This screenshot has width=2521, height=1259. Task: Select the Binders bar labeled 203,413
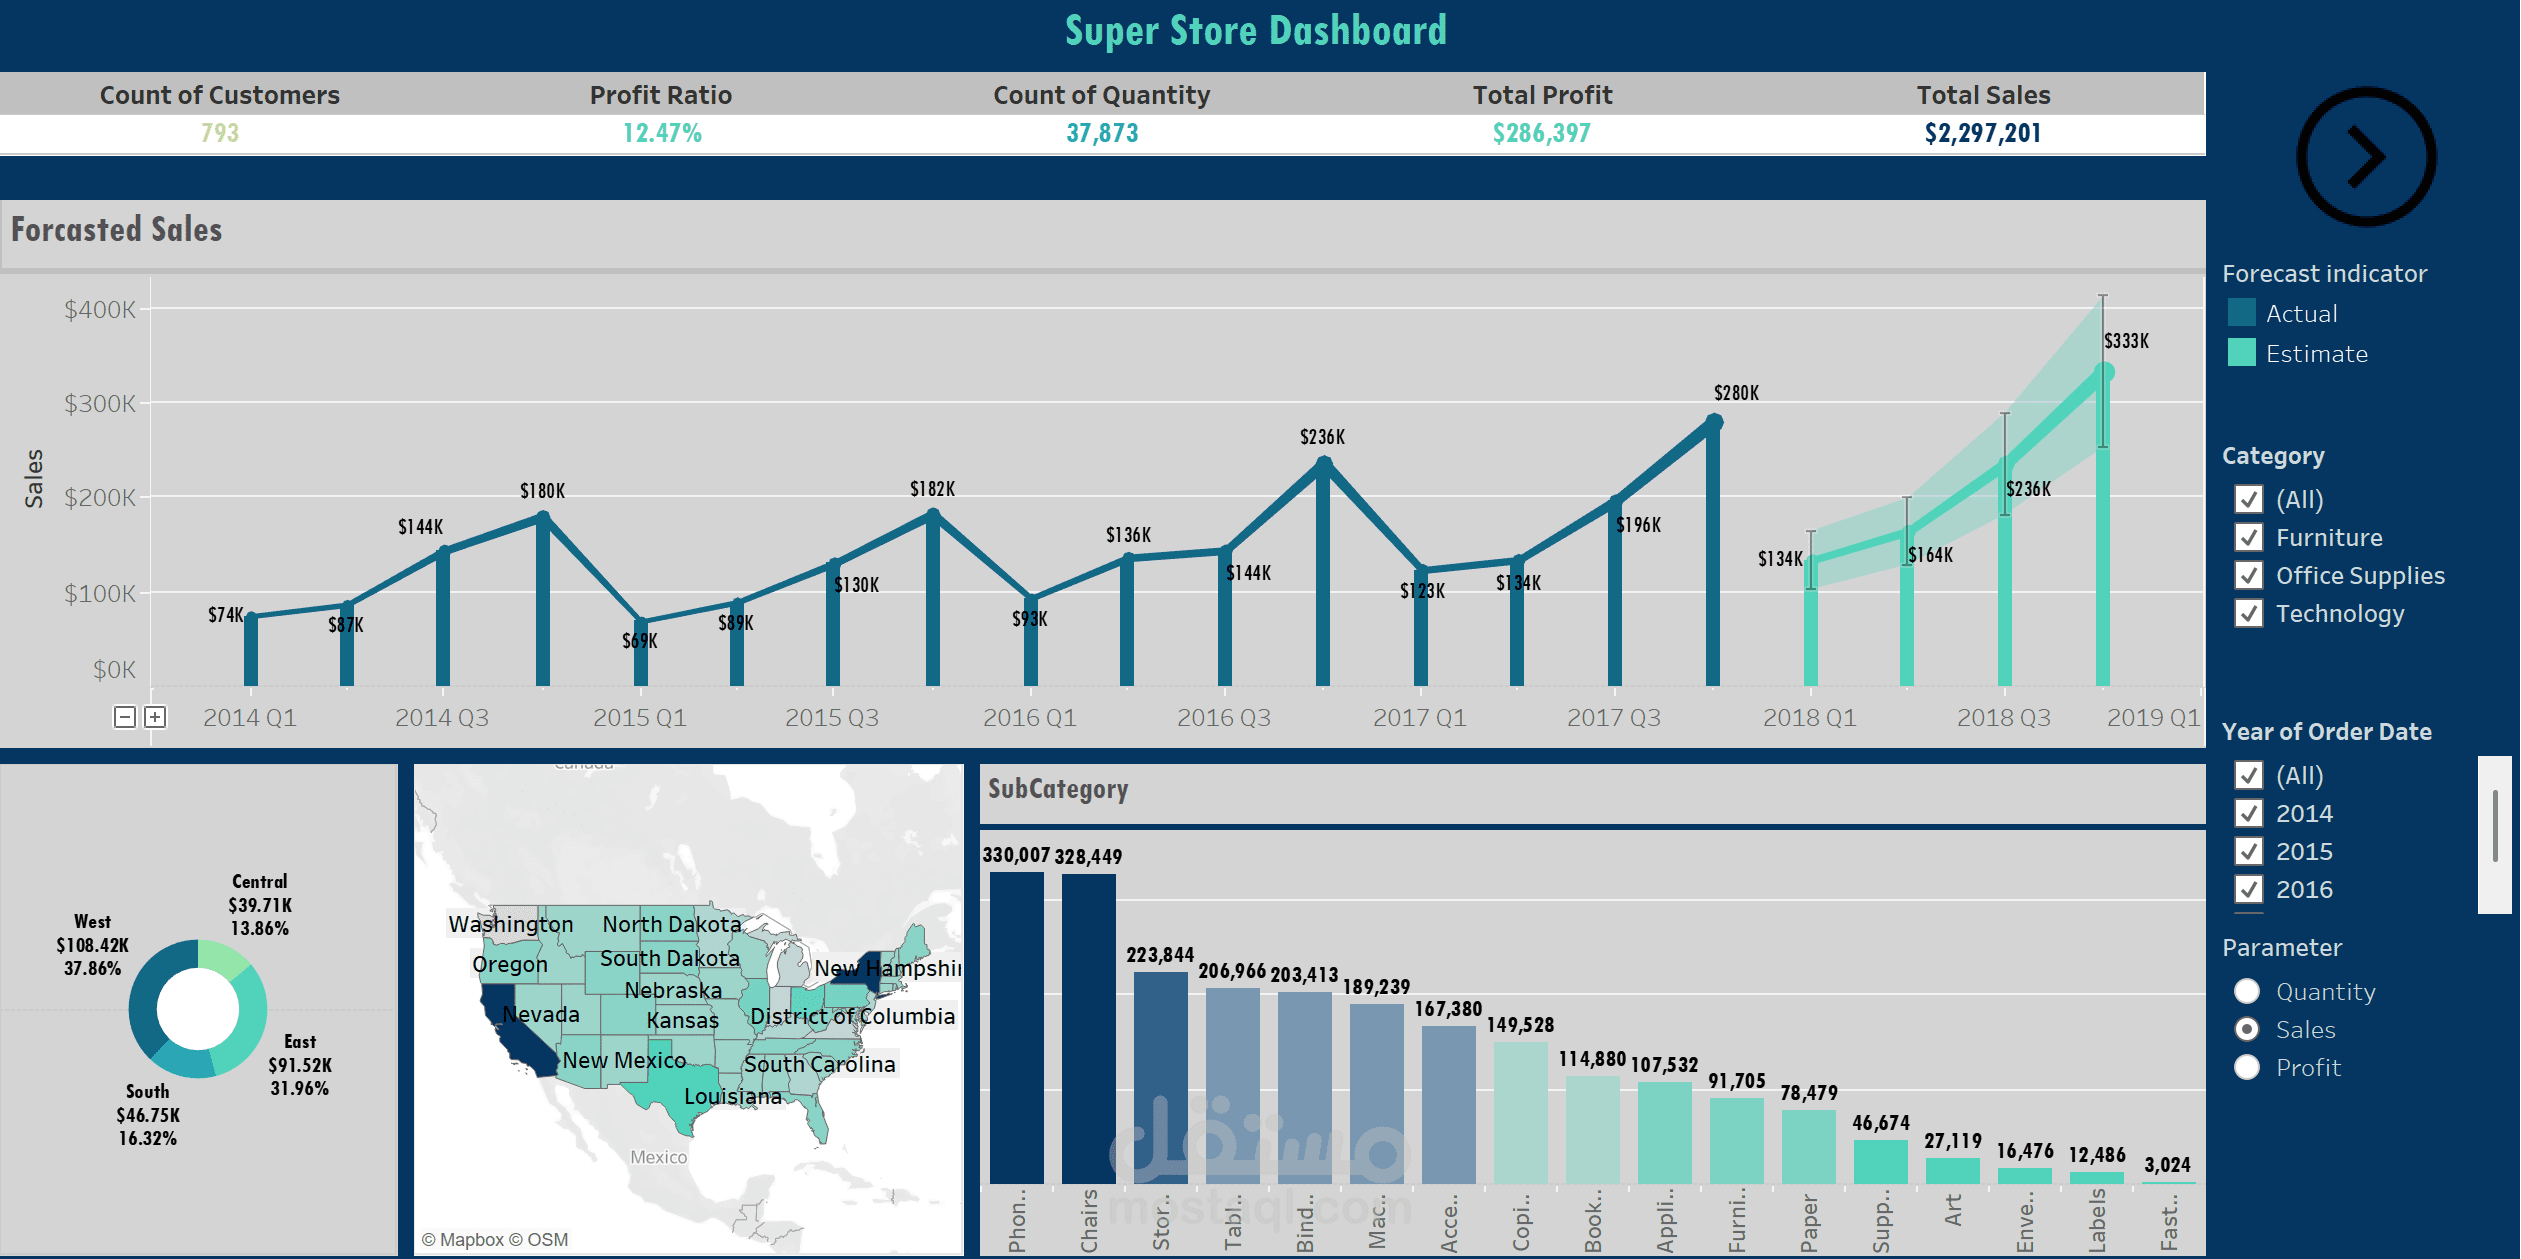[x=1305, y=1088]
